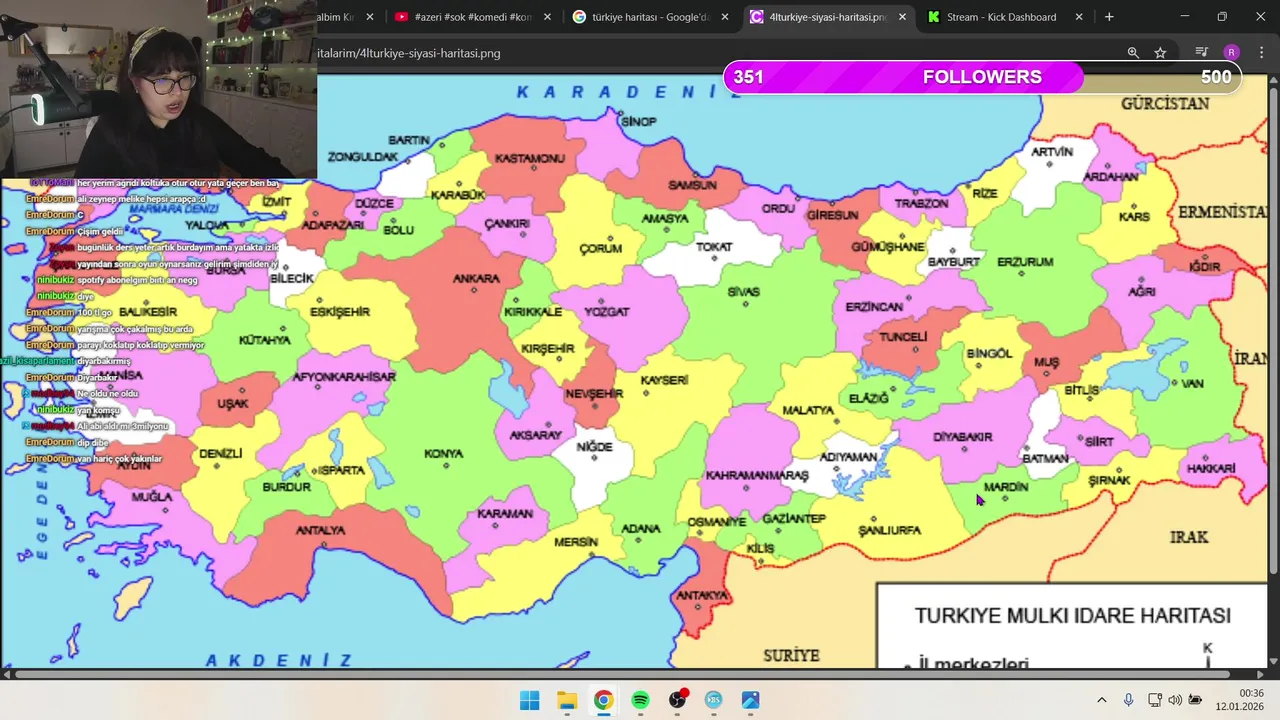
Task: Open network settings from the tray icon
Action: coord(1154,700)
